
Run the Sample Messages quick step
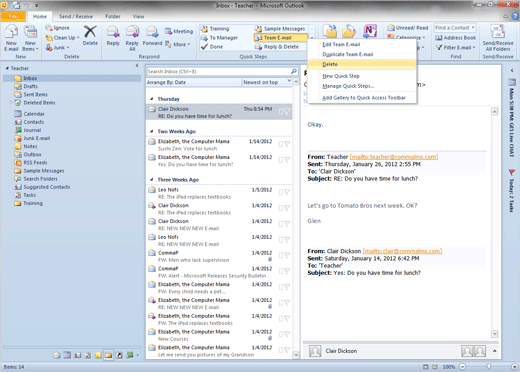[280, 29]
